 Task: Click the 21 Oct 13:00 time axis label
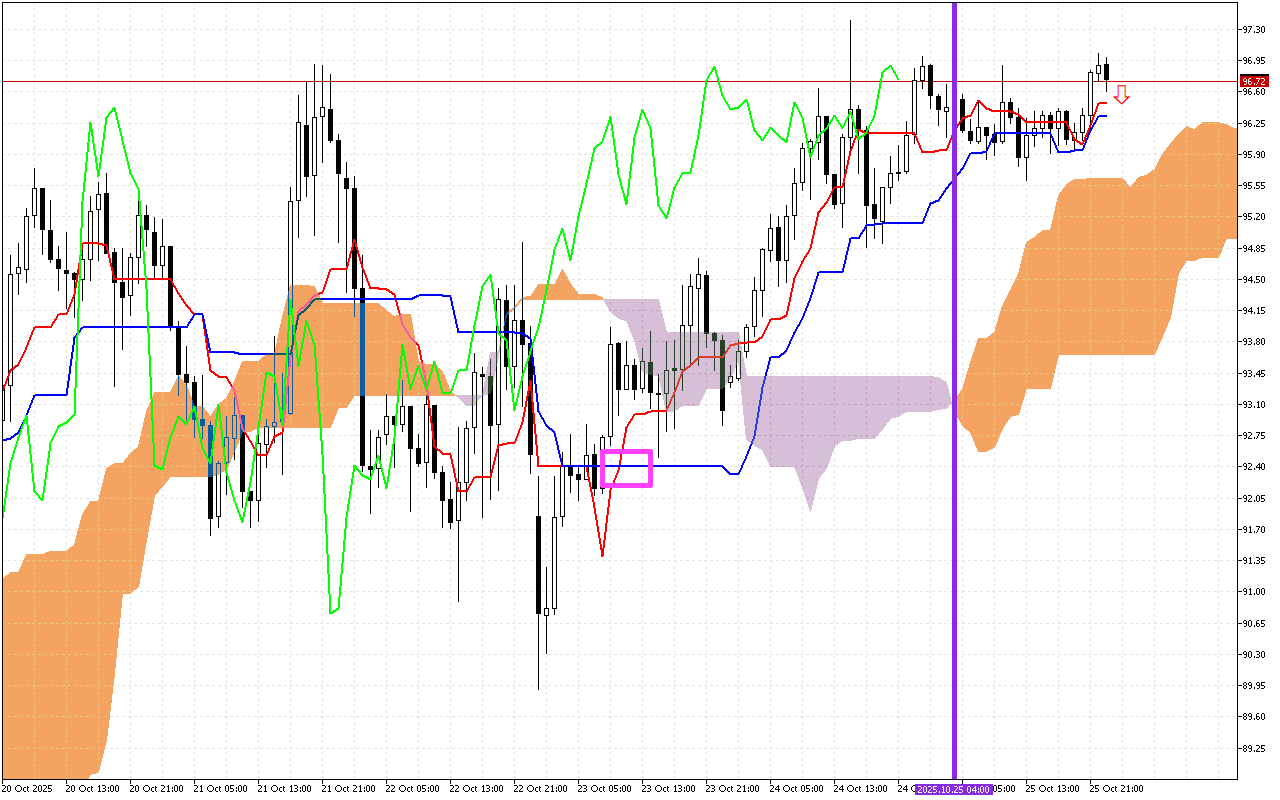(284, 789)
